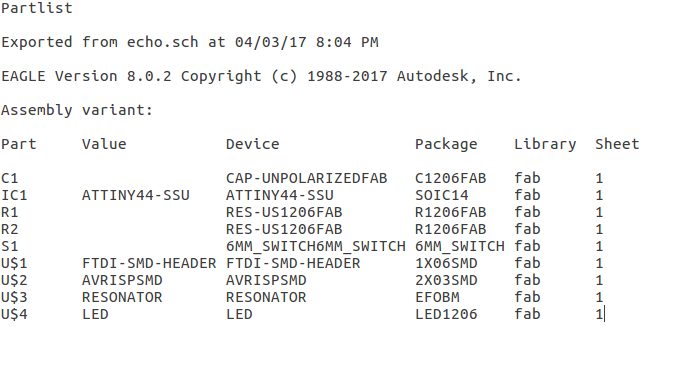Click the Part column header
This screenshot has width=687, height=370.
tap(19, 144)
